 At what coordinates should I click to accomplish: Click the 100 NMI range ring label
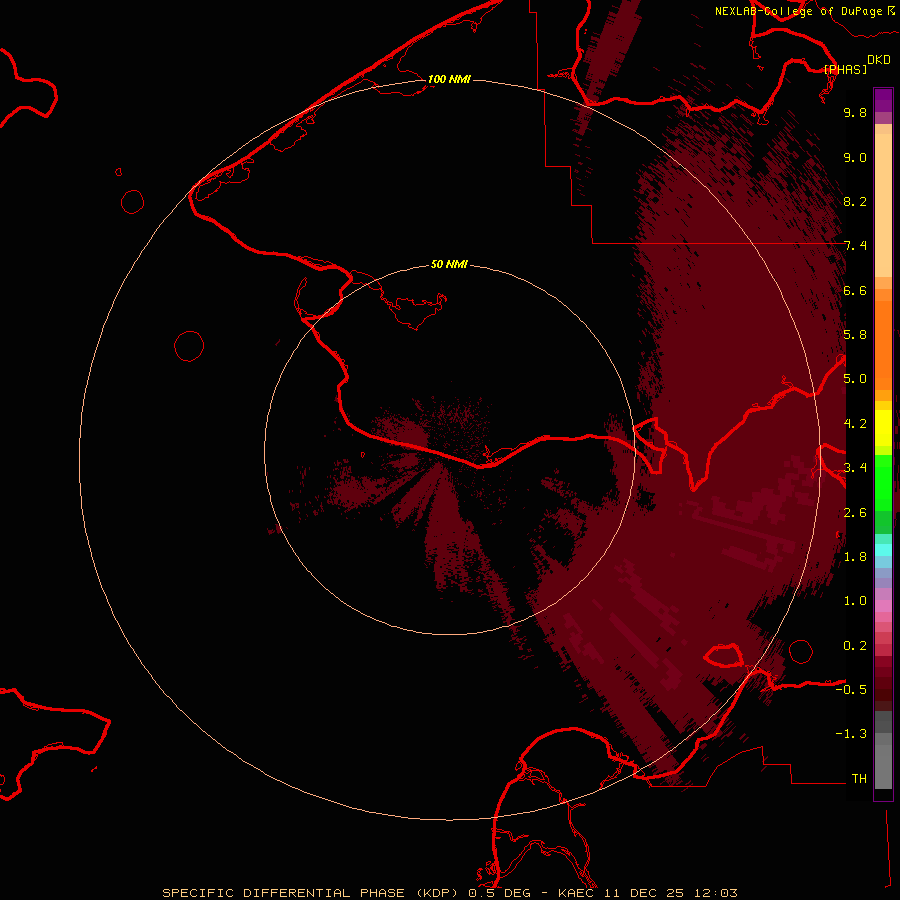click(449, 79)
